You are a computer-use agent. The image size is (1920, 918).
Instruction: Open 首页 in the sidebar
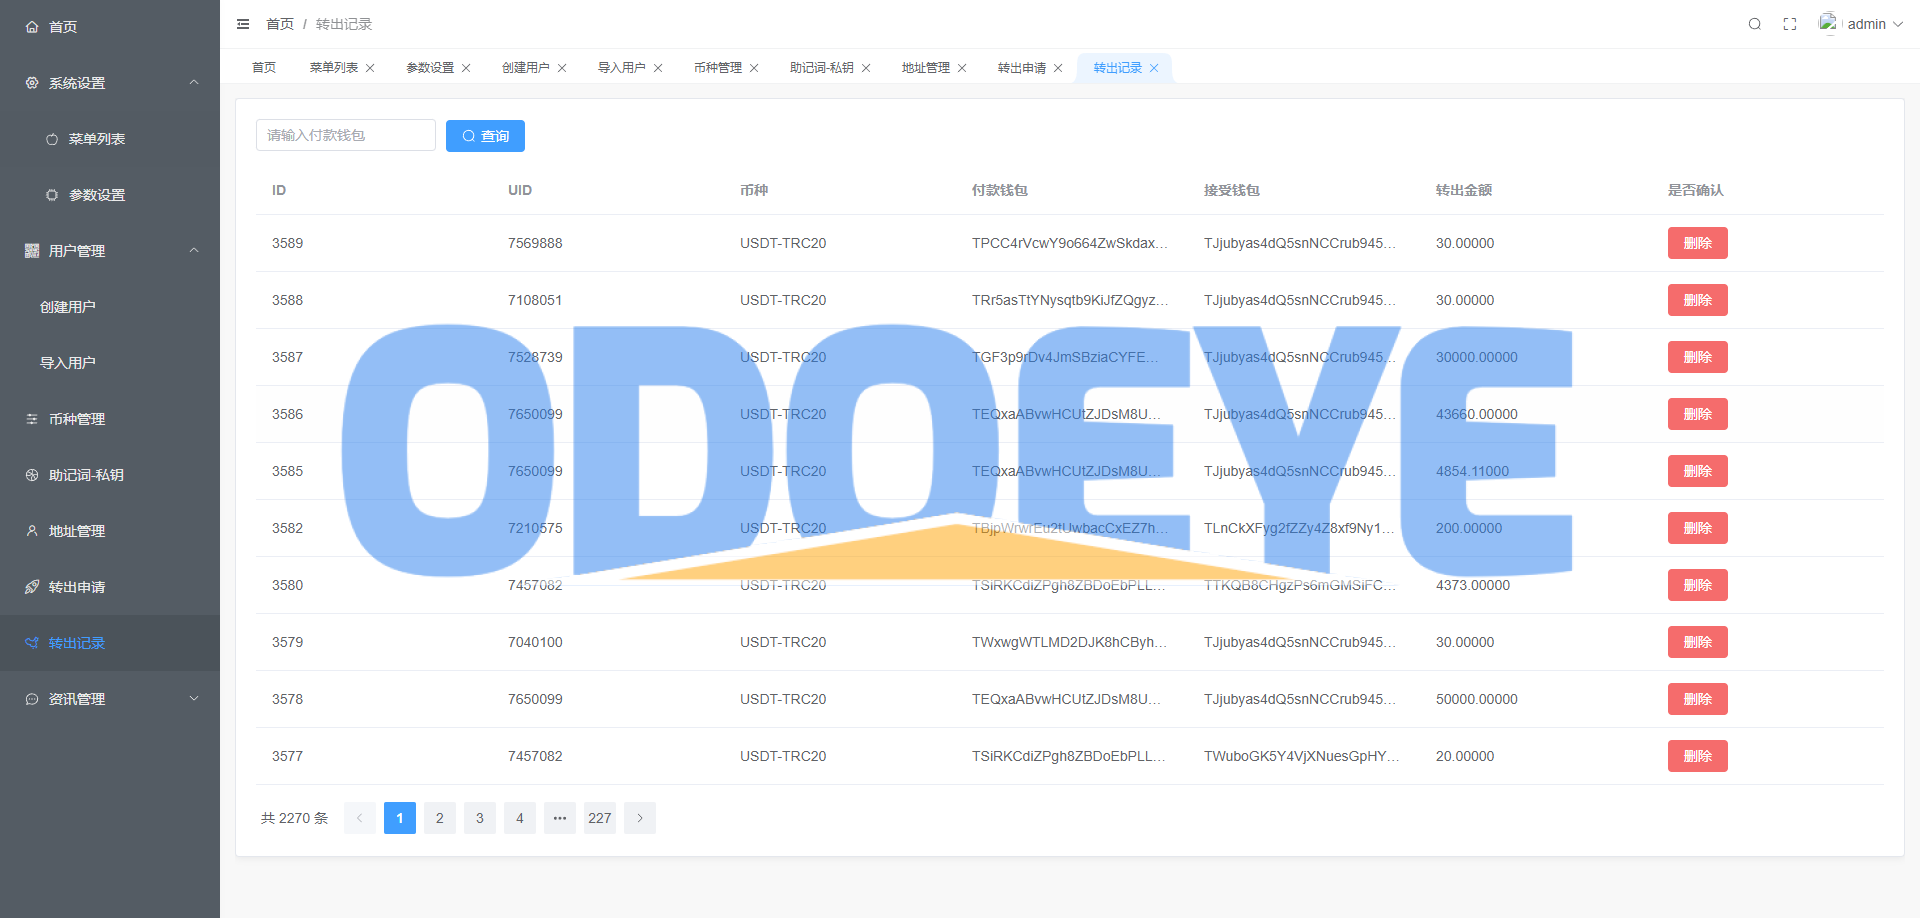pos(110,27)
